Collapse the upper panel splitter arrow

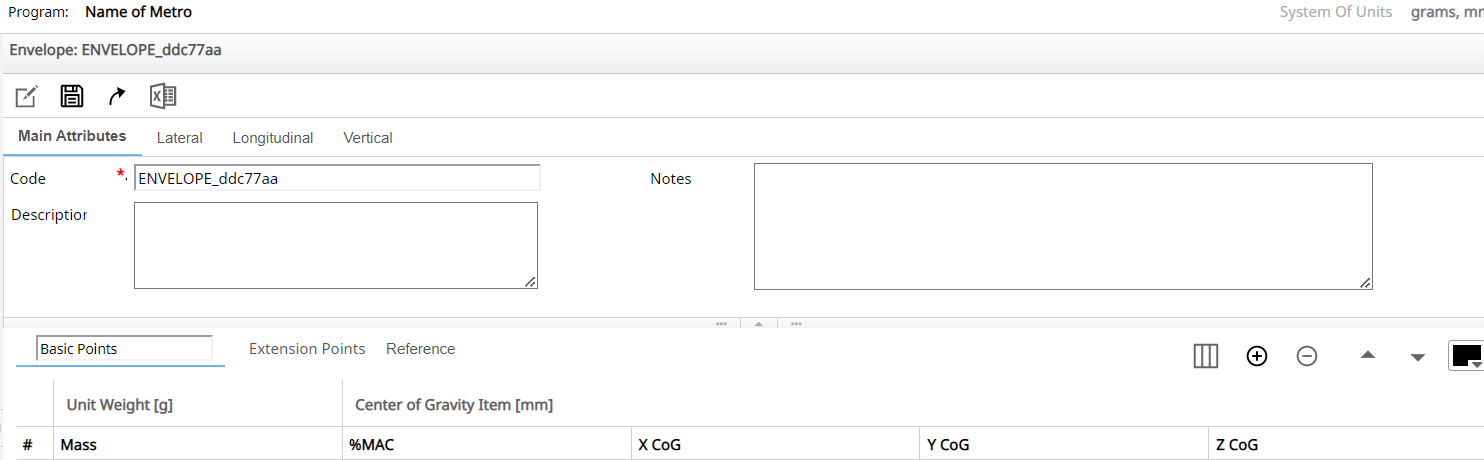(x=758, y=324)
